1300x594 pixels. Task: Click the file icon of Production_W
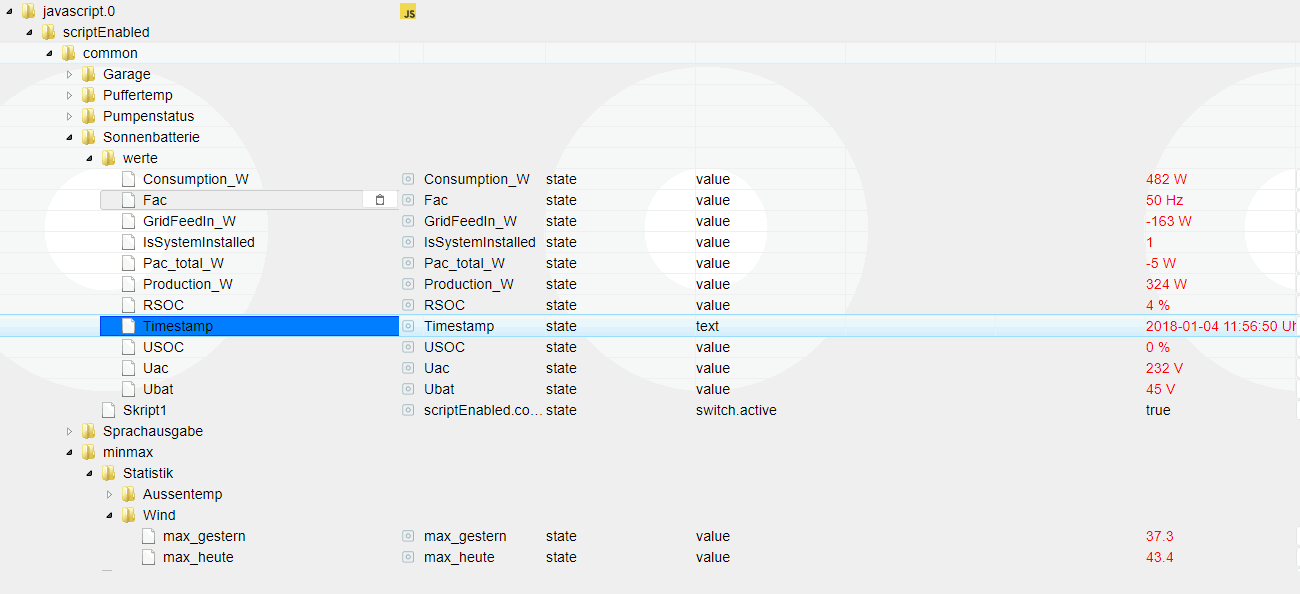[x=128, y=284]
